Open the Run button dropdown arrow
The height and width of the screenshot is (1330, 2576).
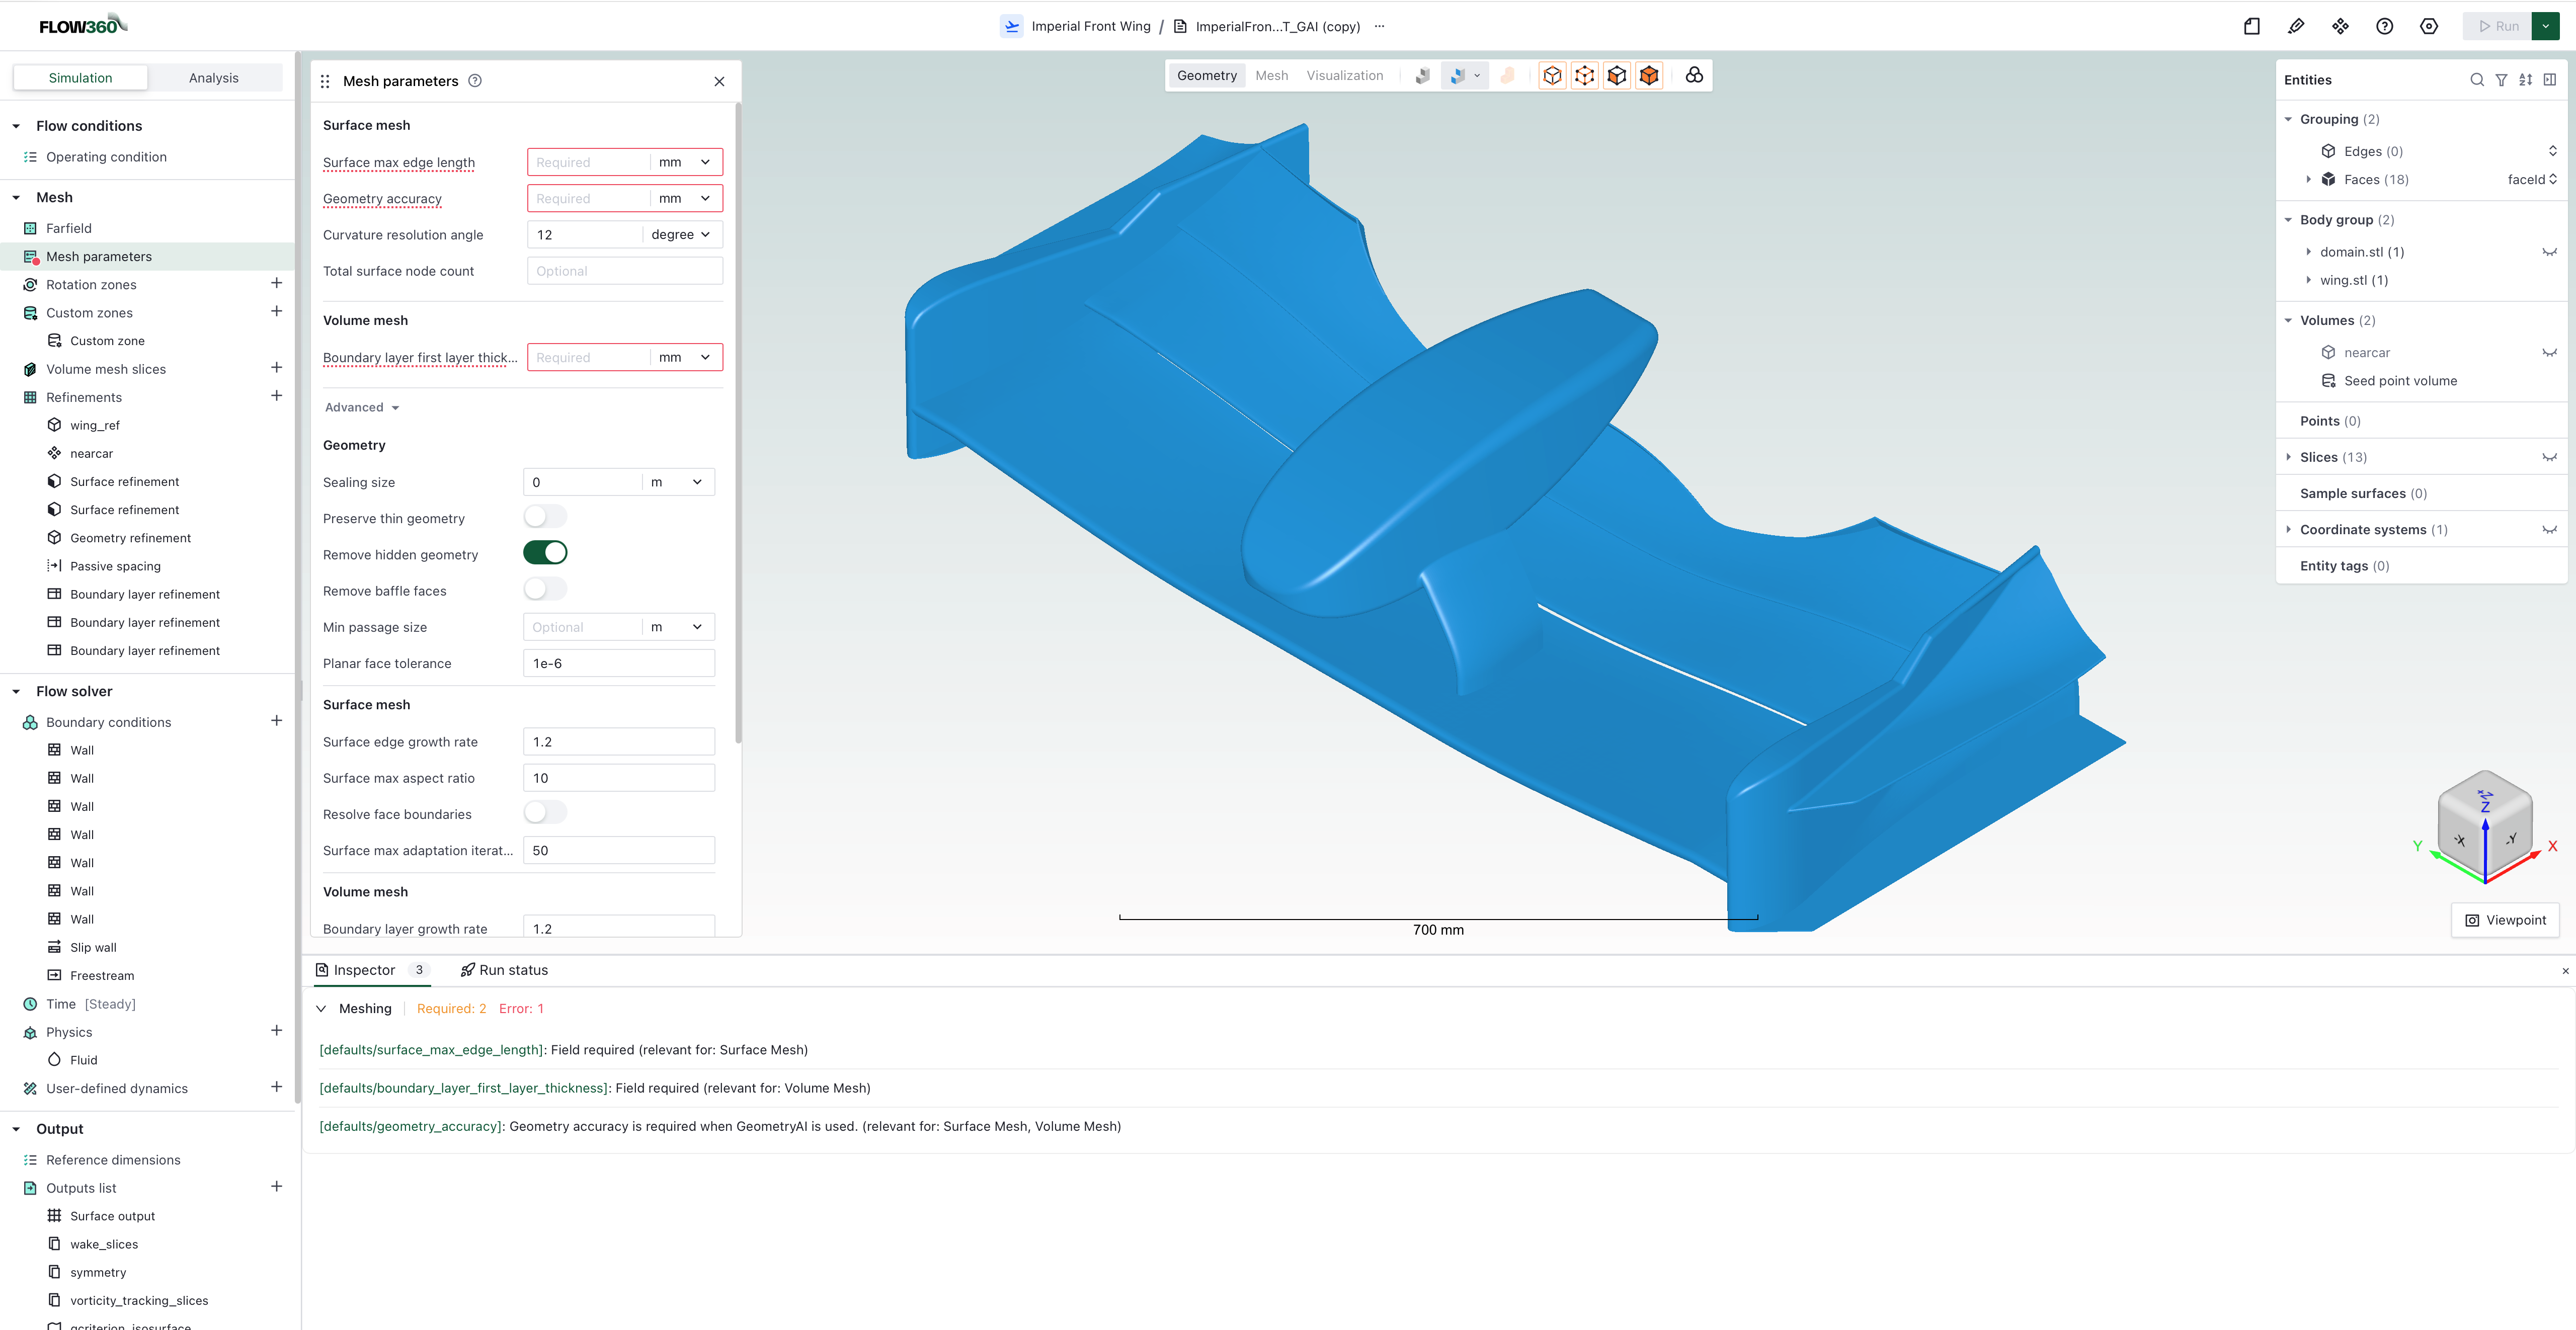(x=2545, y=27)
